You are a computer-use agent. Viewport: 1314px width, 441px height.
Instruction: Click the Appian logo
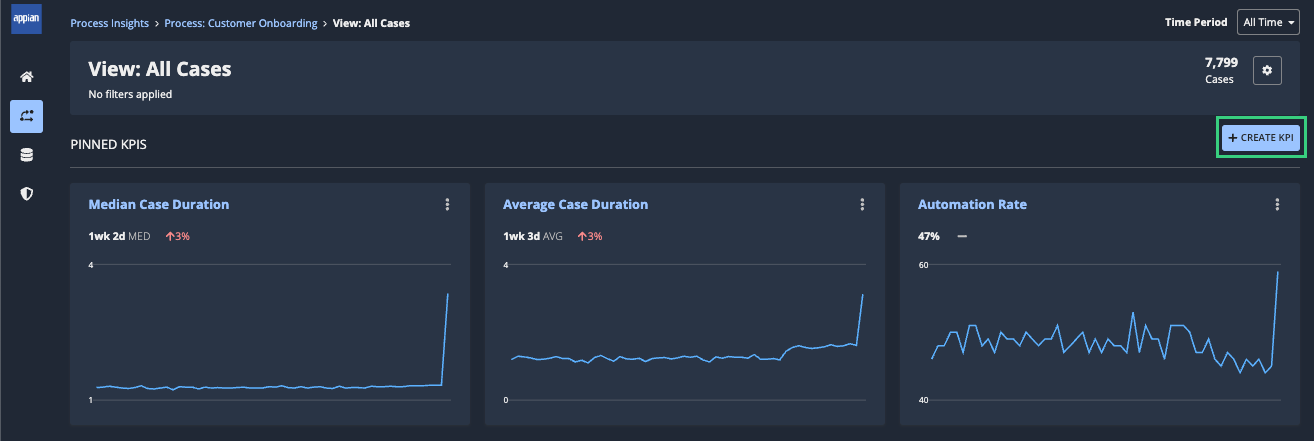click(26, 21)
